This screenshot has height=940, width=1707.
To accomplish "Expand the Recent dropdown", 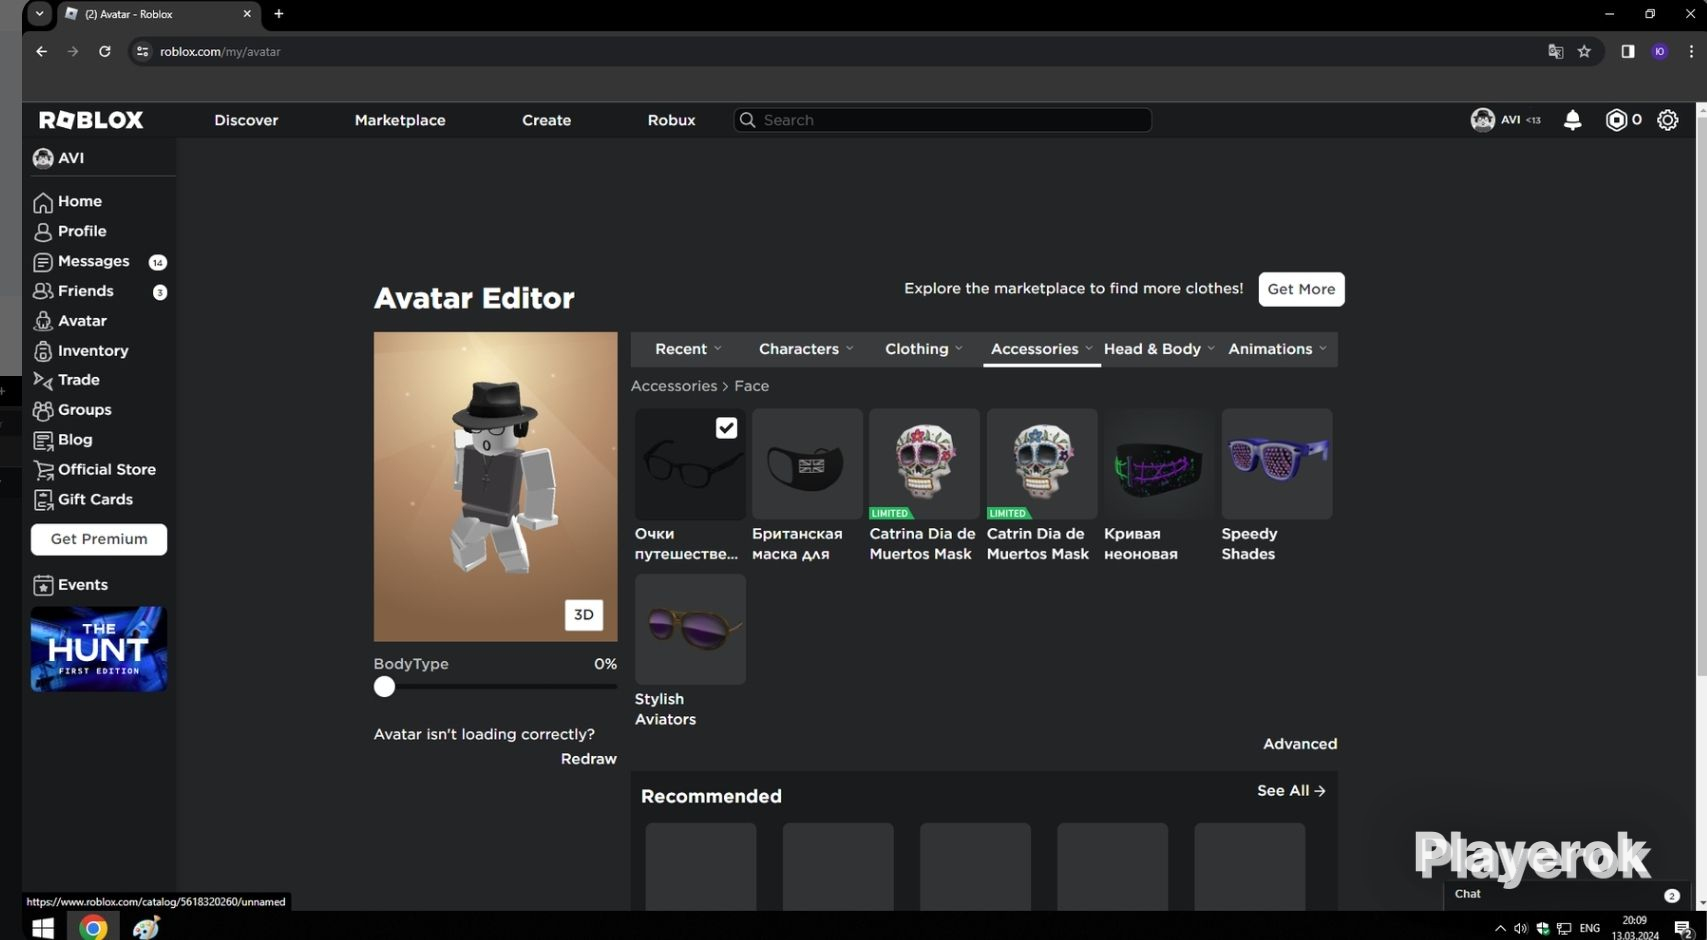I will [688, 349].
